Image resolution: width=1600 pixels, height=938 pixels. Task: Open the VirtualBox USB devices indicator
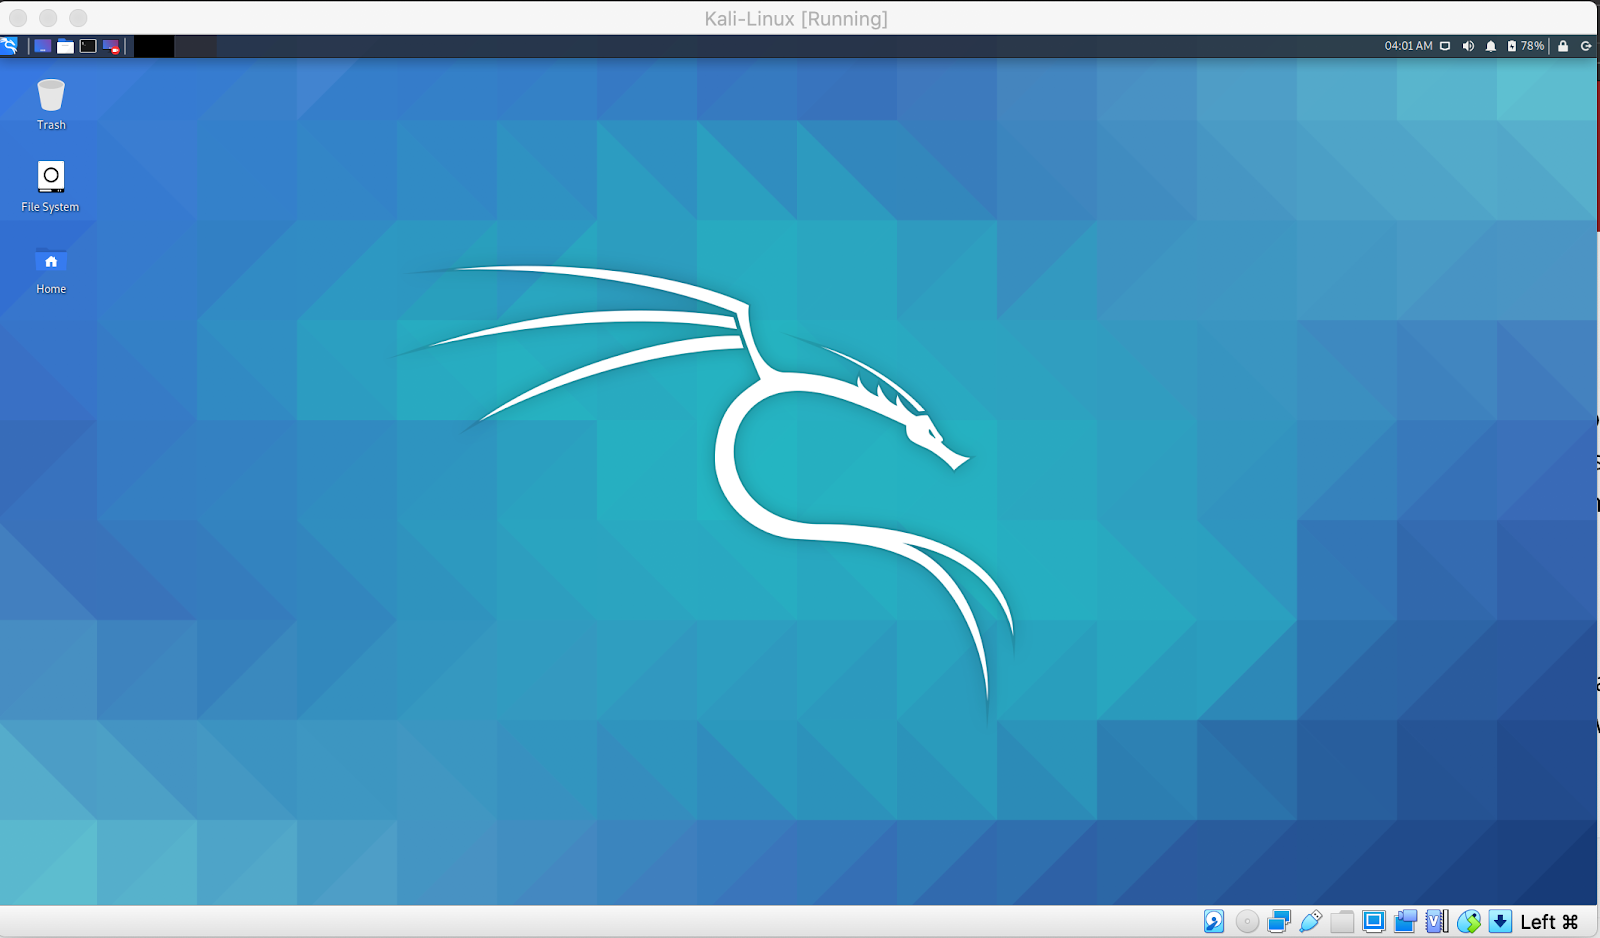1311,922
